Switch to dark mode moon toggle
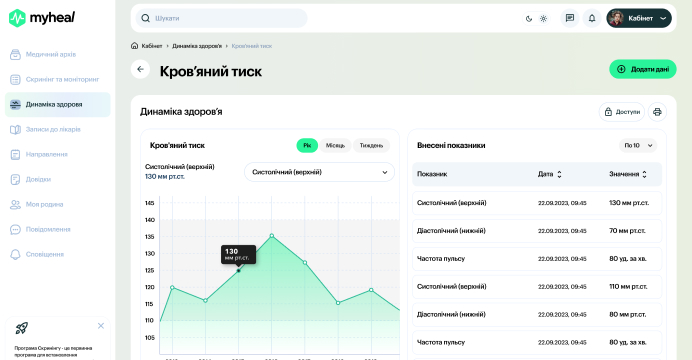The width and height of the screenshot is (692, 360). click(x=529, y=19)
